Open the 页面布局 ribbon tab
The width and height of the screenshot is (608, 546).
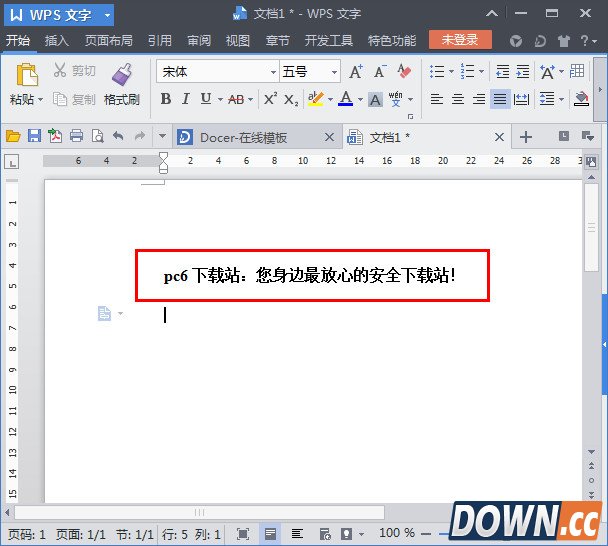[109, 41]
